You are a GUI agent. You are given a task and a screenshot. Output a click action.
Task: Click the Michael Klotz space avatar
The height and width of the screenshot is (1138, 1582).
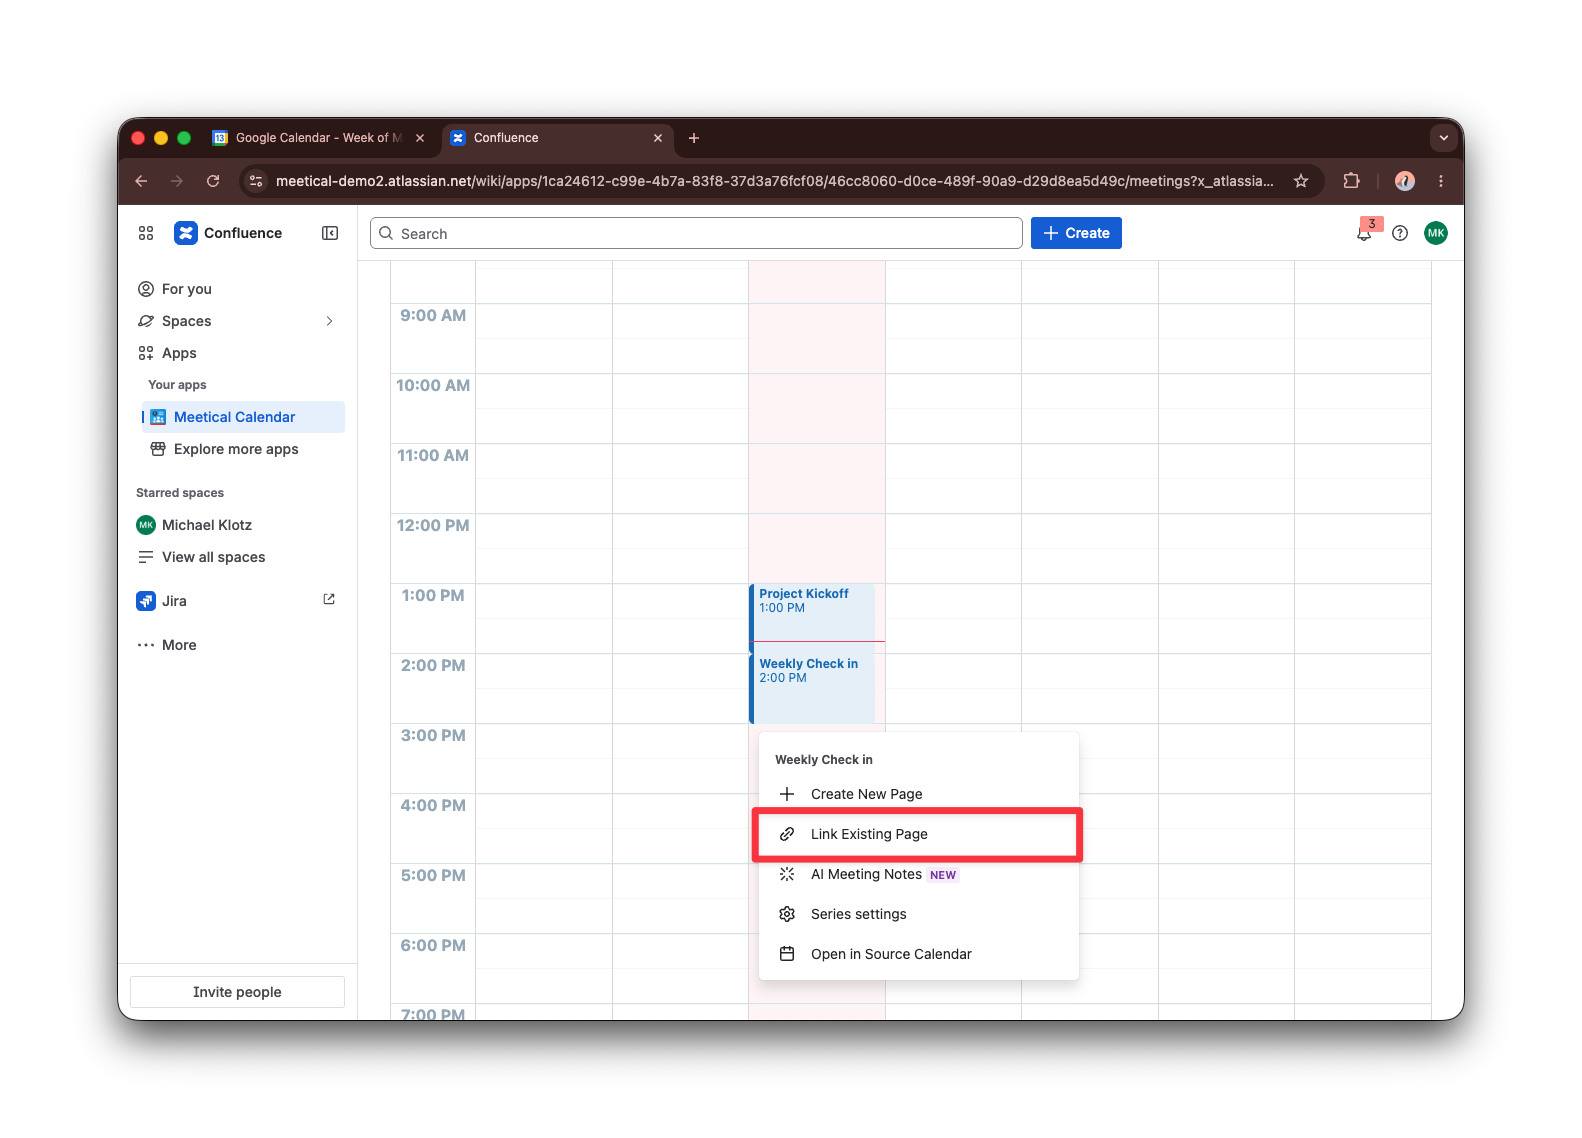pyautogui.click(x=146, y=525)
